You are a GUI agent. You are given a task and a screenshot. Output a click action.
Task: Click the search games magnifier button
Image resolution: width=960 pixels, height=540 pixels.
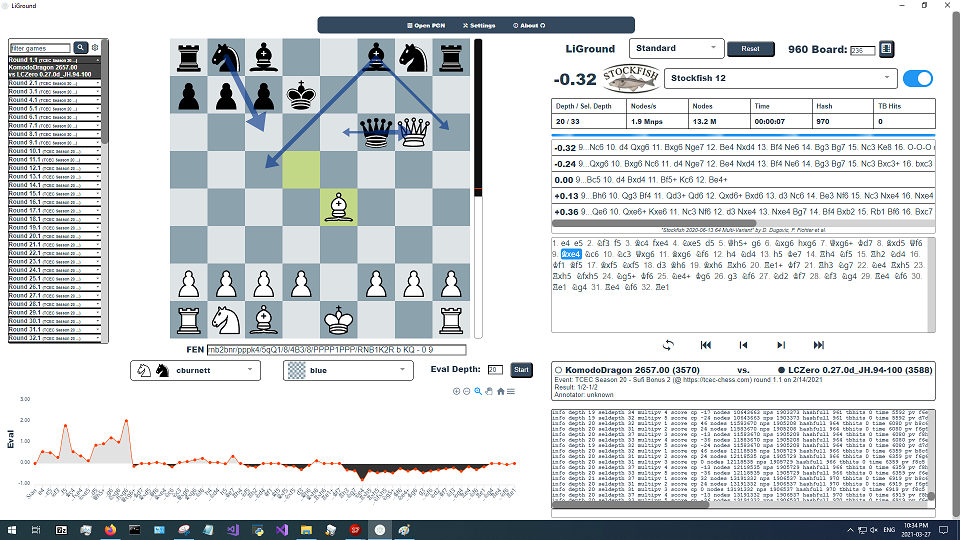click(80, 47)
